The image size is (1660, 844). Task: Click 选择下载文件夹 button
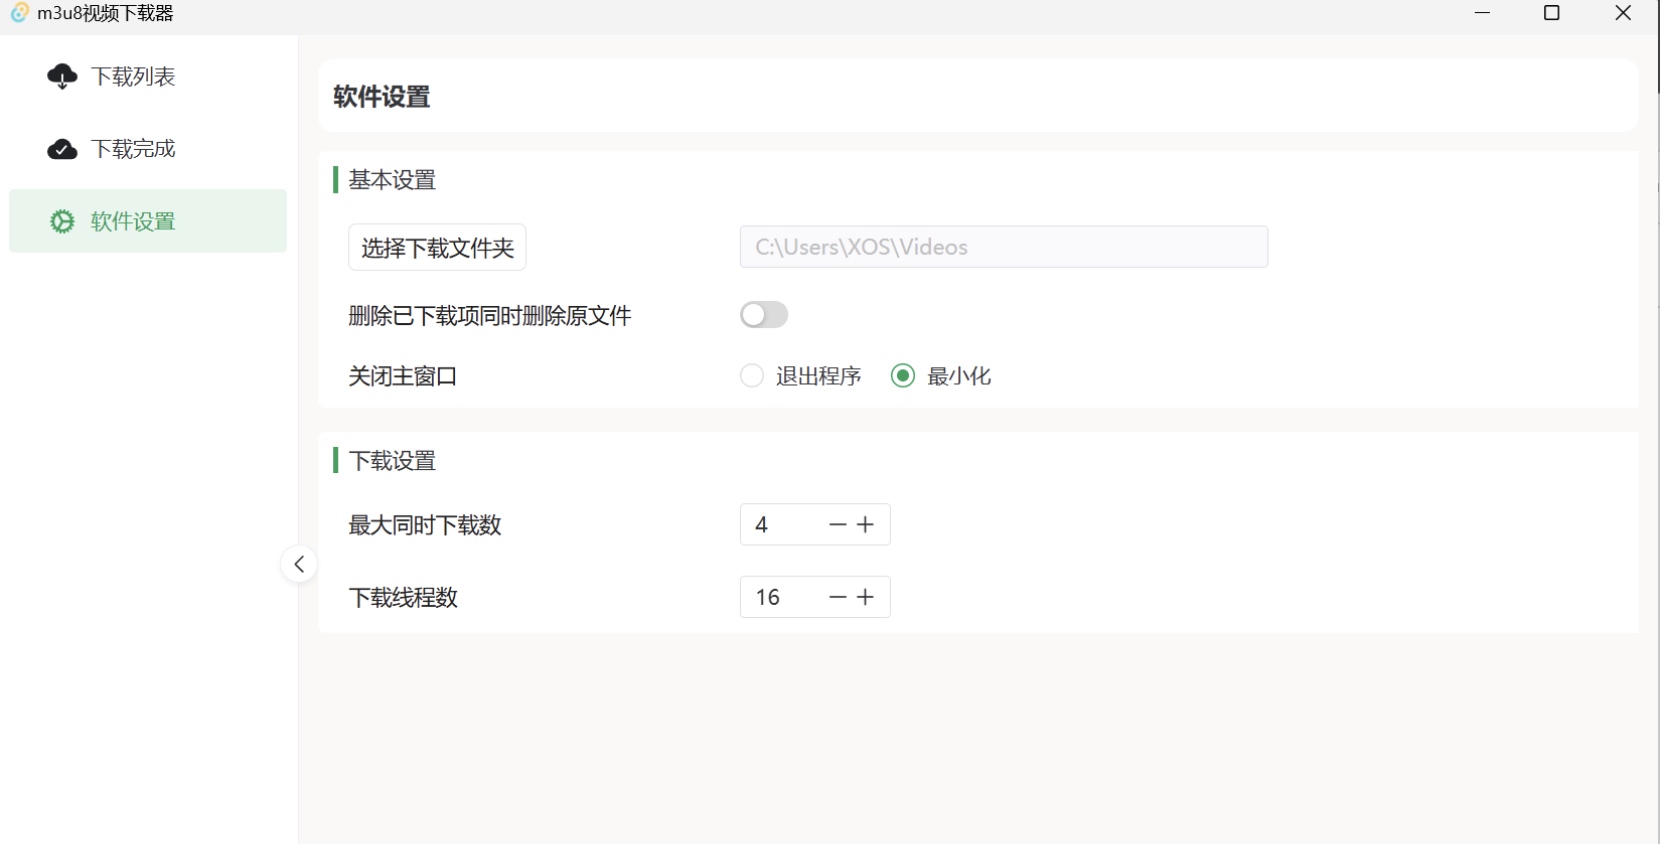click(x=437, y=247)
